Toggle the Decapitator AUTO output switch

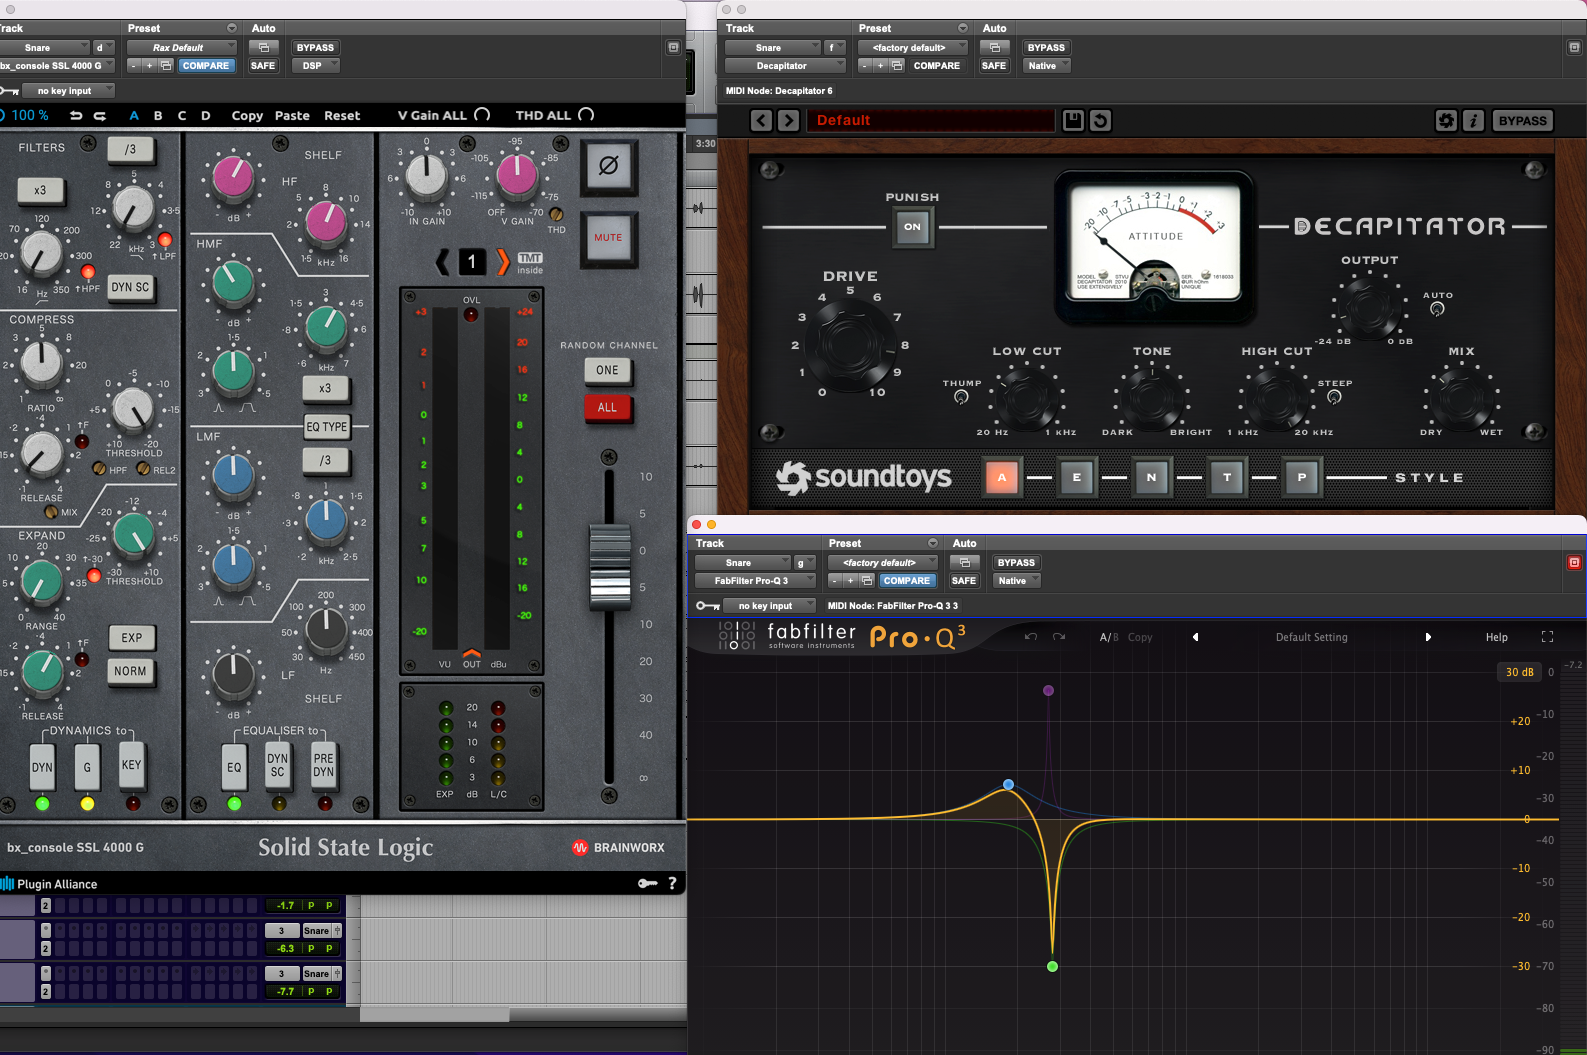click(x=1437, y=309)
